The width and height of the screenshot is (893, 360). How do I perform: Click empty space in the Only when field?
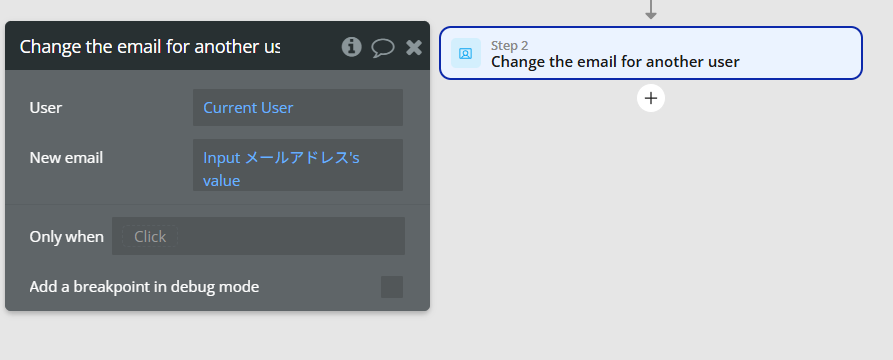[290, 236]
